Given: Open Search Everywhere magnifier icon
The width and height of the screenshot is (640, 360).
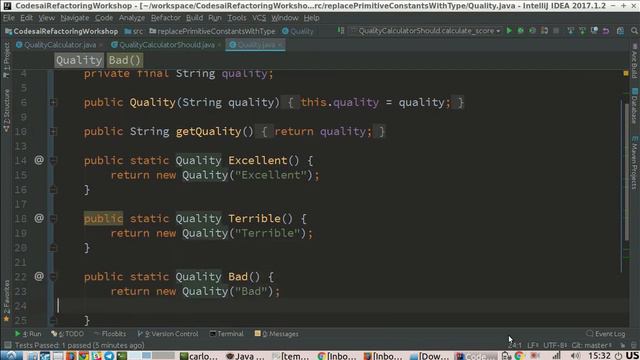Looking at the screenshot, I should tap(634, 31).
